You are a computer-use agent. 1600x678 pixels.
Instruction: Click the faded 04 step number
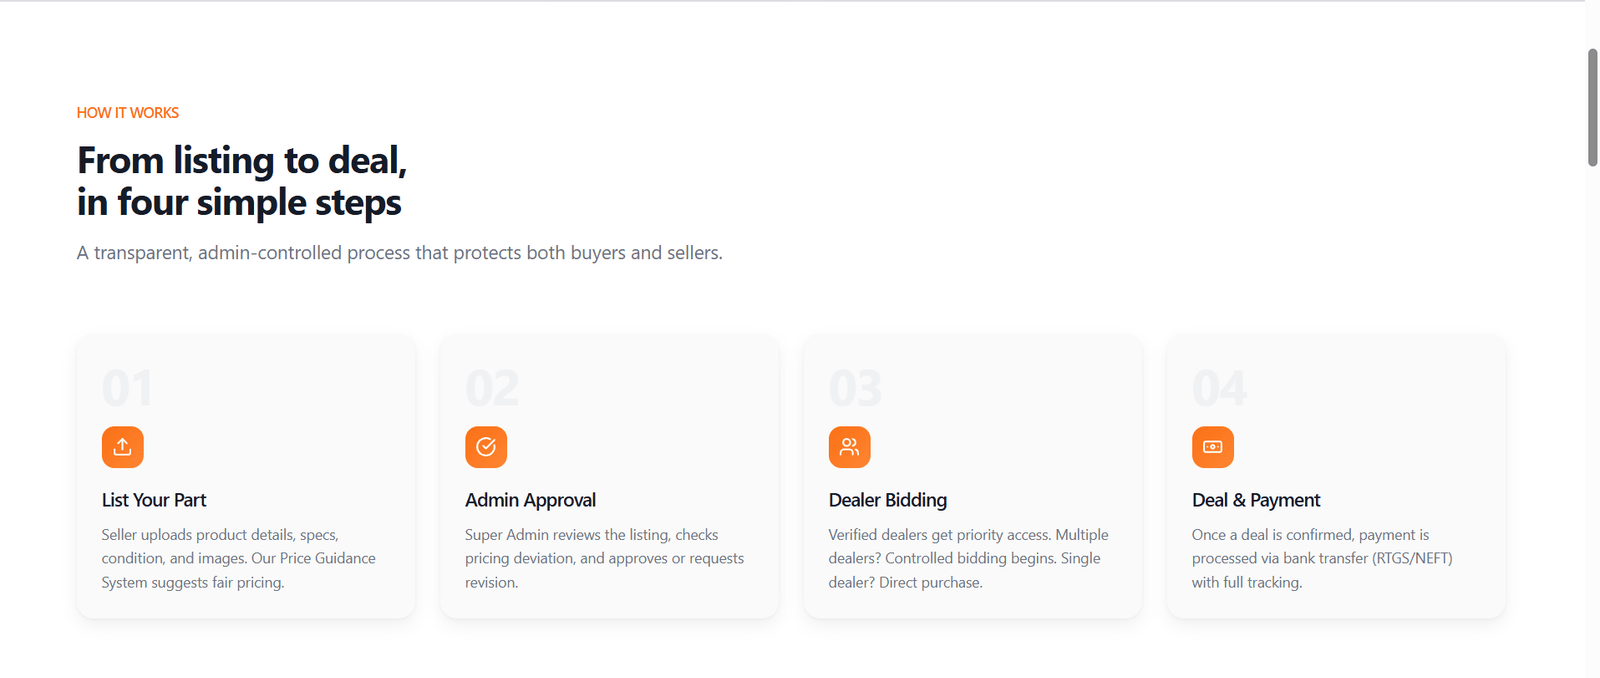[x=1219, y=389]
